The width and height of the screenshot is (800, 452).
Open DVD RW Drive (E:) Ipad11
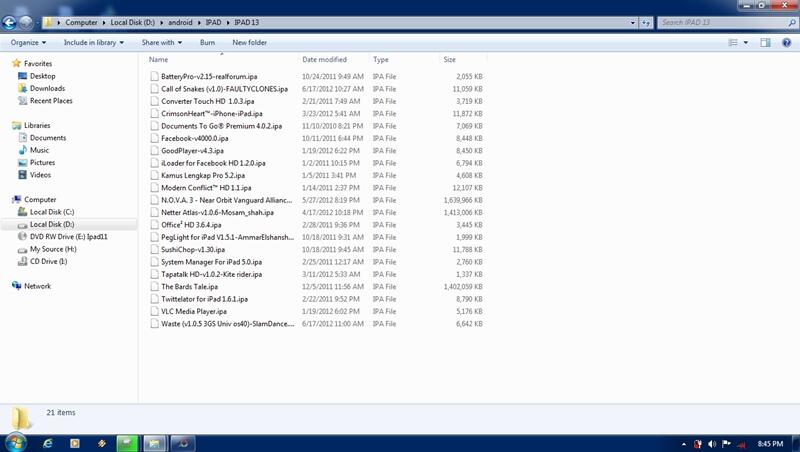coord(68,237)
